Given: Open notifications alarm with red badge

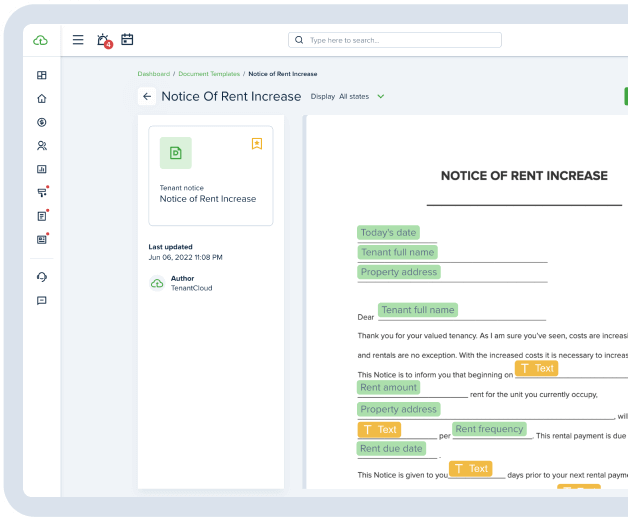Looking at the screenshot, I should point(103,40).
